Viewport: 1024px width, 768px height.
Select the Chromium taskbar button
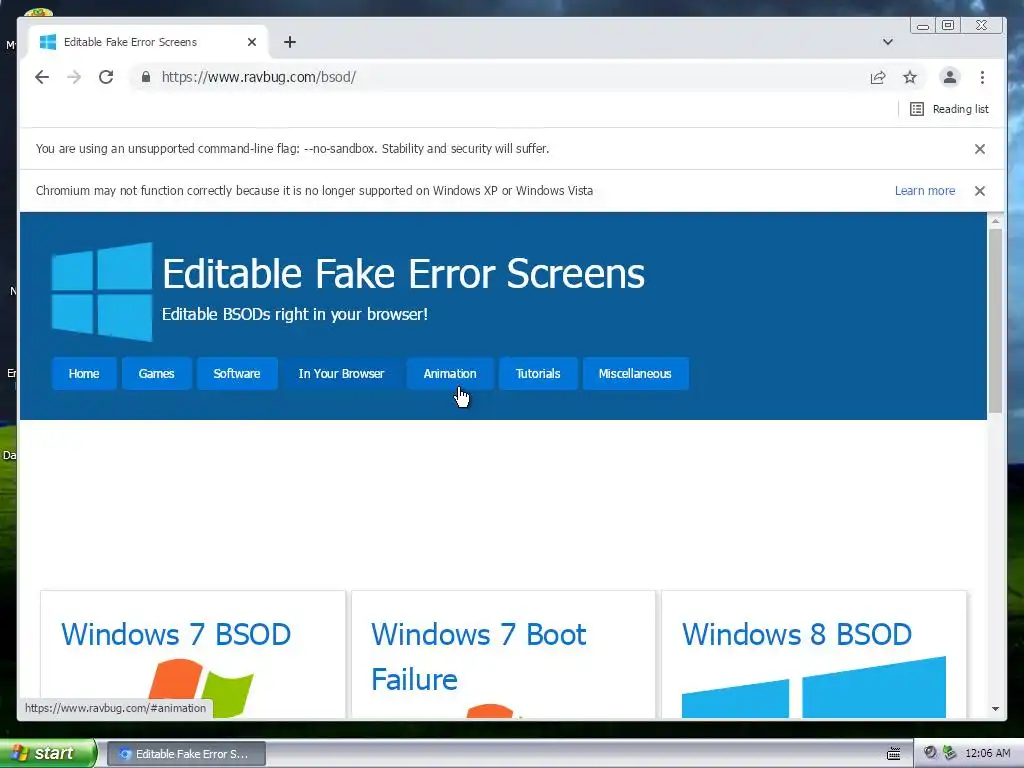coord(186,754)
